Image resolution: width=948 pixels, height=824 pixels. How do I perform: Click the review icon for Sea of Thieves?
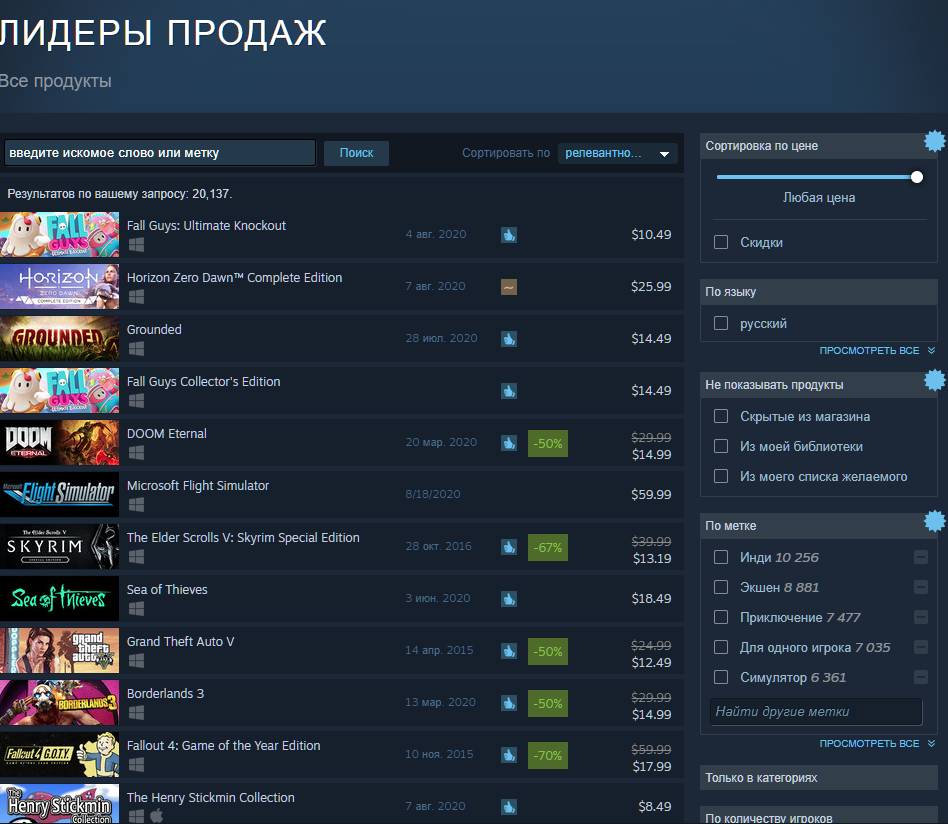[x=509, y=599]
